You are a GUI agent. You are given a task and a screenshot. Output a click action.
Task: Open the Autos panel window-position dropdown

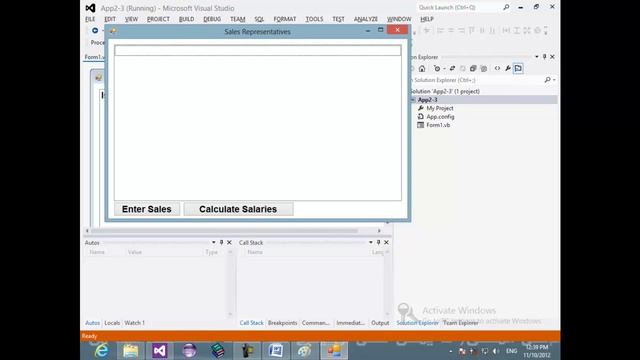pos(213,242)
